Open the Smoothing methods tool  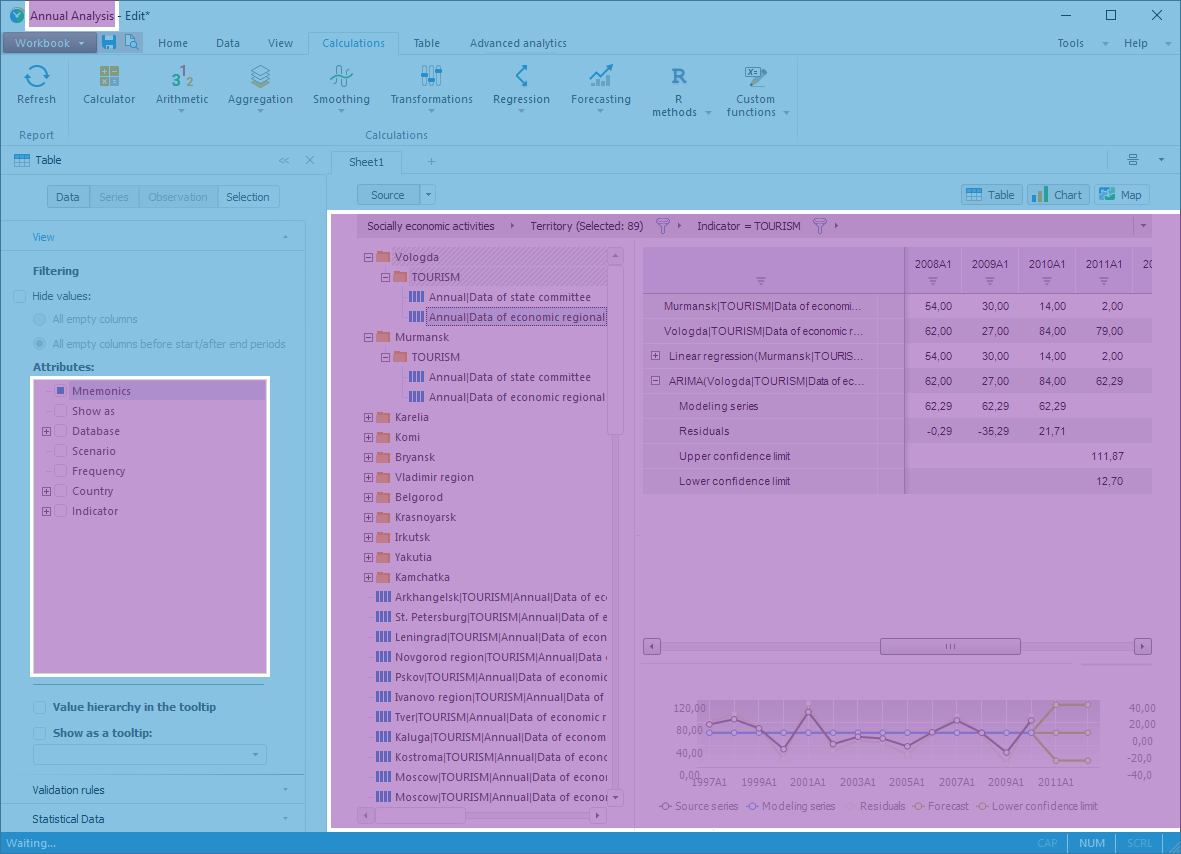(341, 86)
